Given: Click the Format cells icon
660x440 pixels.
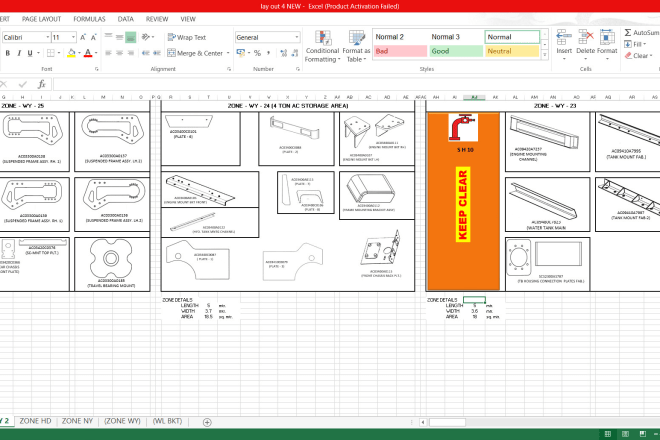Looking at the screenshot, I should coord(607,38).
